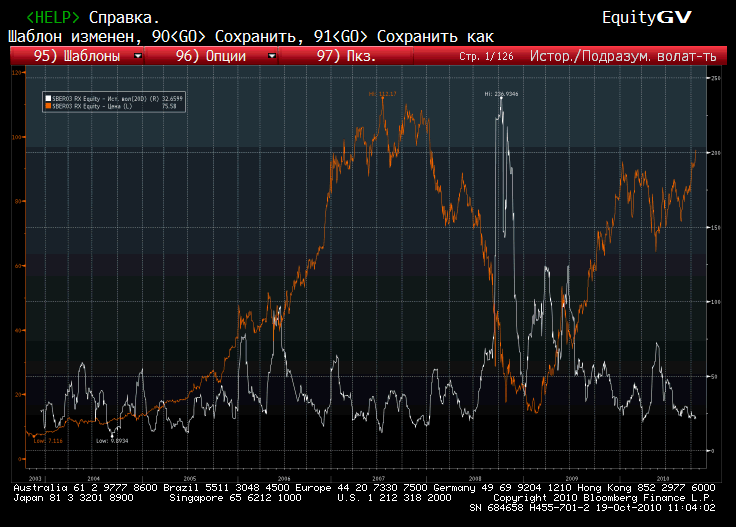Click the 200 tick on right volatility axis
Screen dimensions: 736x527
pos(715,153)
